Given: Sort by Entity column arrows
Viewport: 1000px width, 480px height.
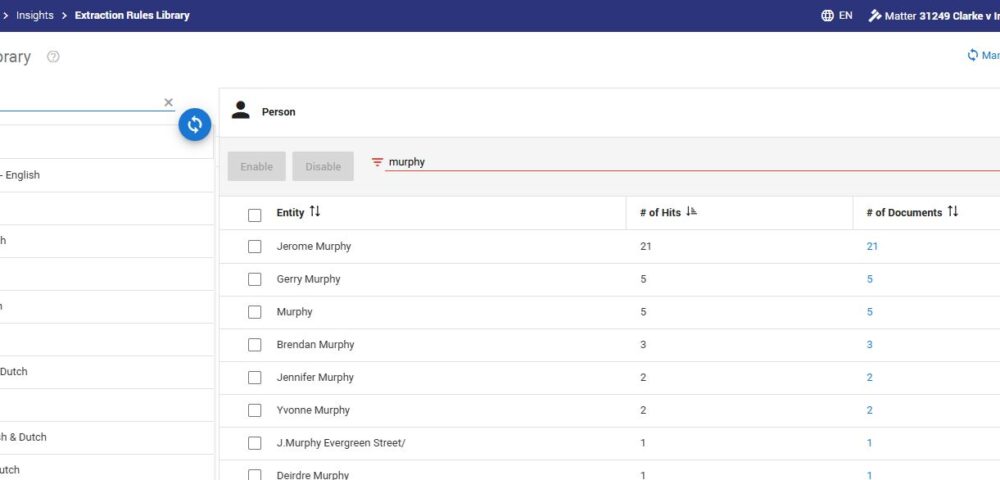Looking at the screenshot, I should [x=315, y=212].
